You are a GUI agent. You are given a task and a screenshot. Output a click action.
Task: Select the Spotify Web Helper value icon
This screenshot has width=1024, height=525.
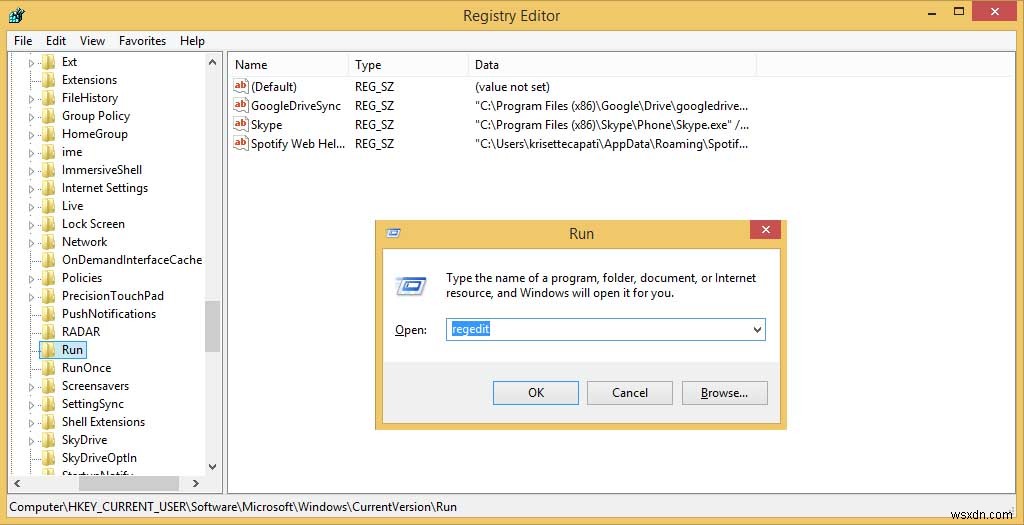[x=241, y=142]
